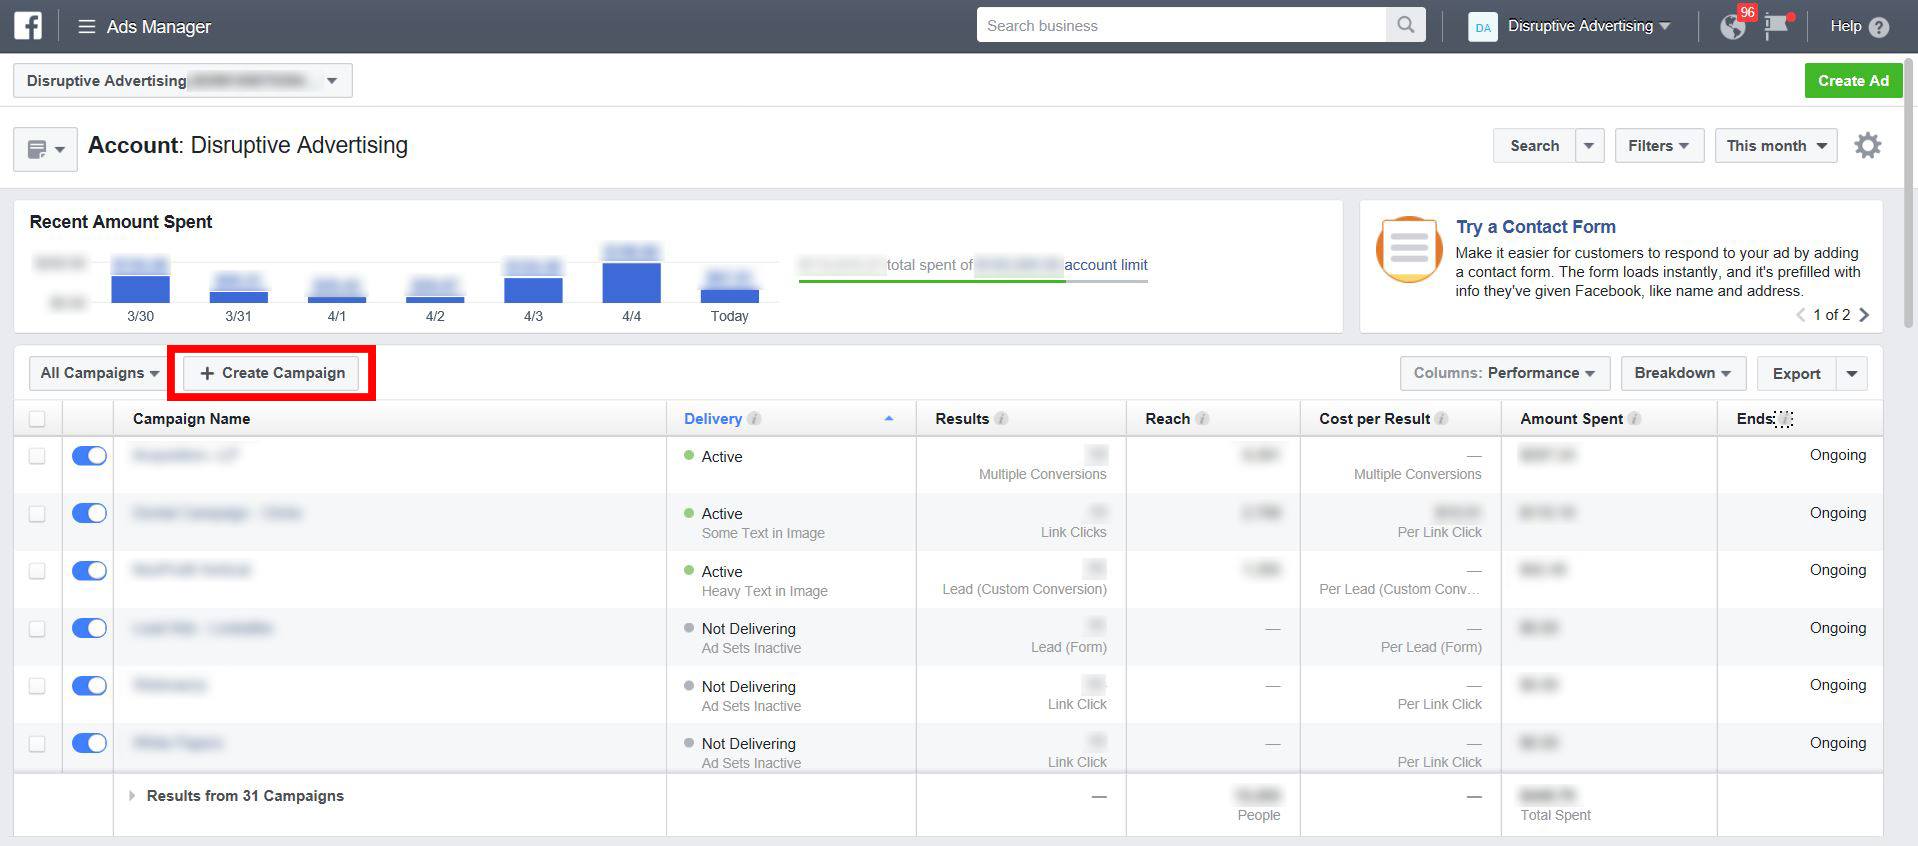This screenshot has height=846, width=1918.
Task: Click the search magnifier button
Action: (1406, 25)
